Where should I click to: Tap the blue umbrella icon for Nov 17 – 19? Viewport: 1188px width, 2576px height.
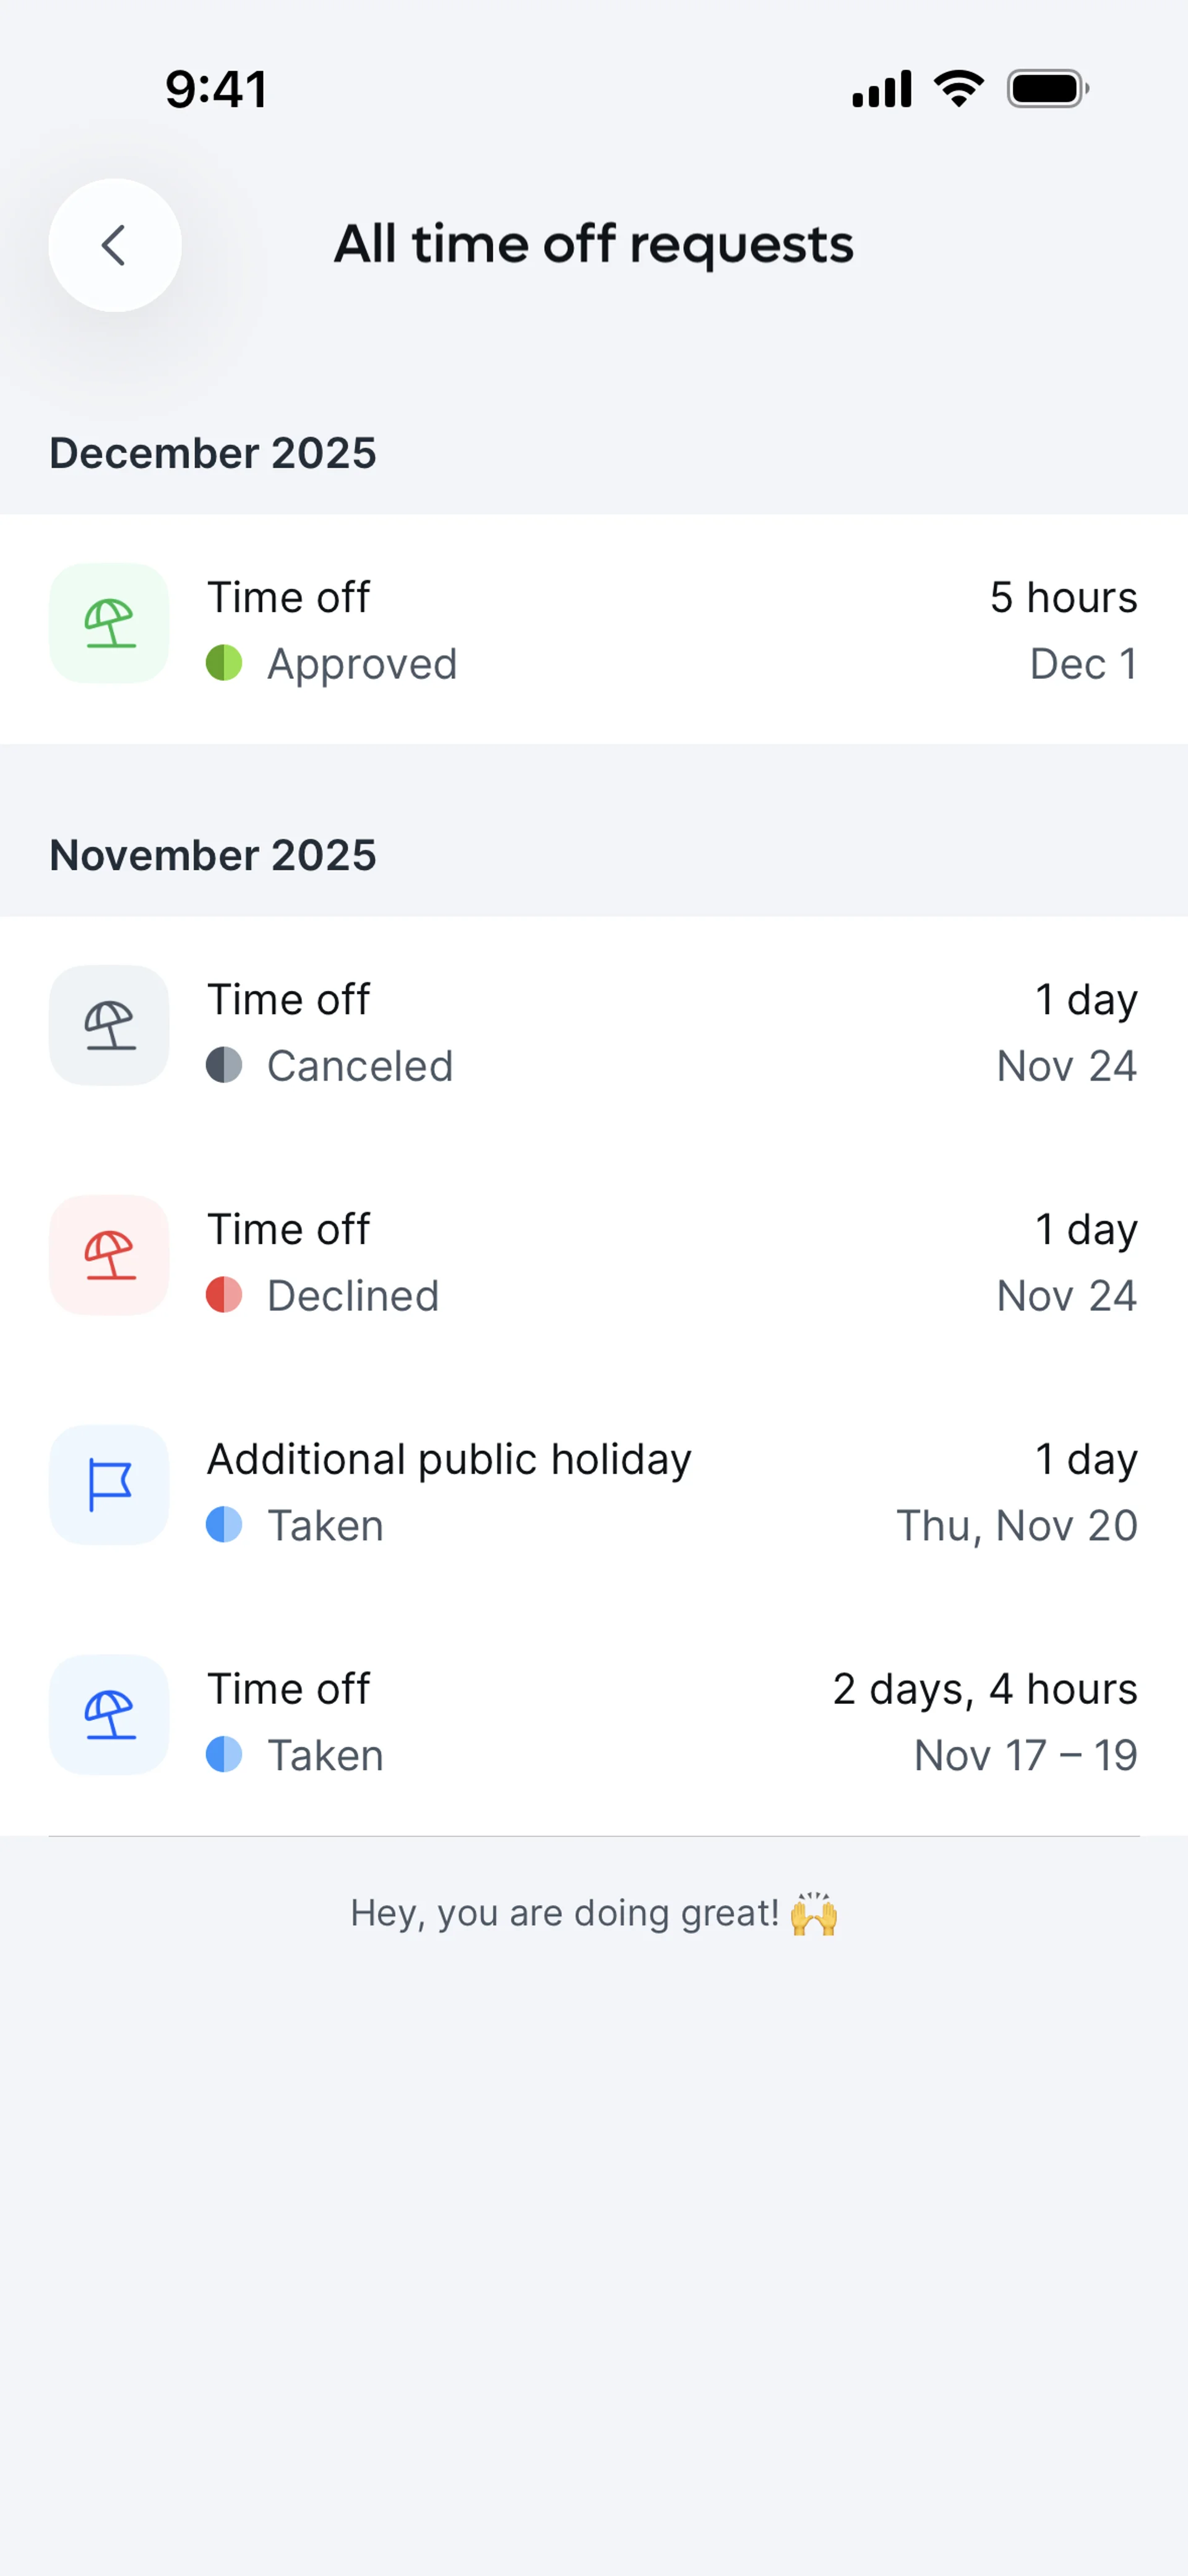pos(110,1715)
